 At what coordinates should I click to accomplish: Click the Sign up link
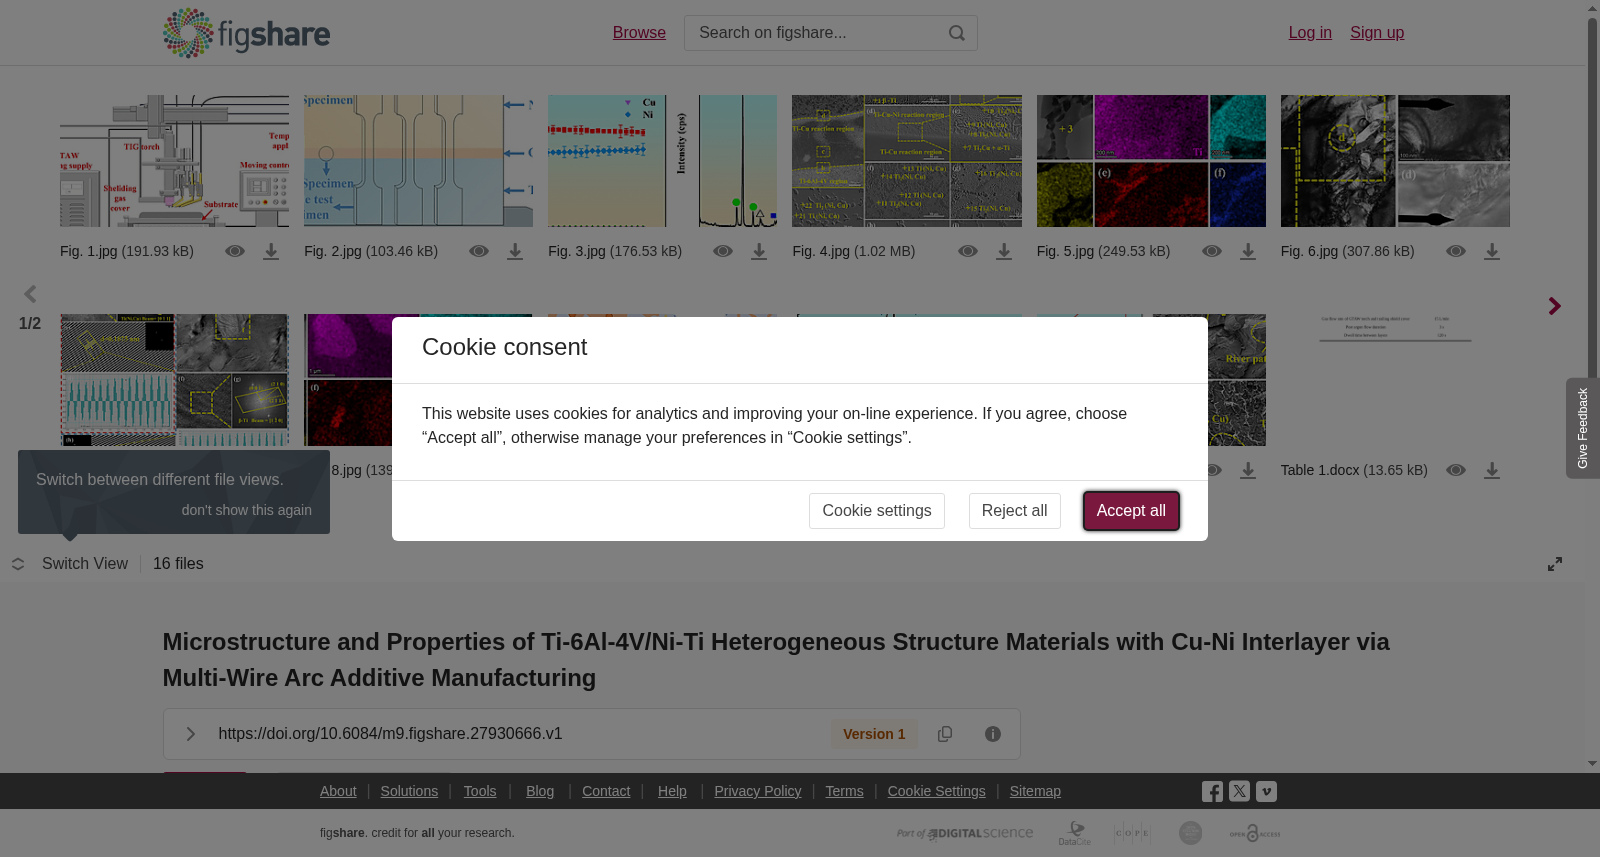(x=1377, y=33)
